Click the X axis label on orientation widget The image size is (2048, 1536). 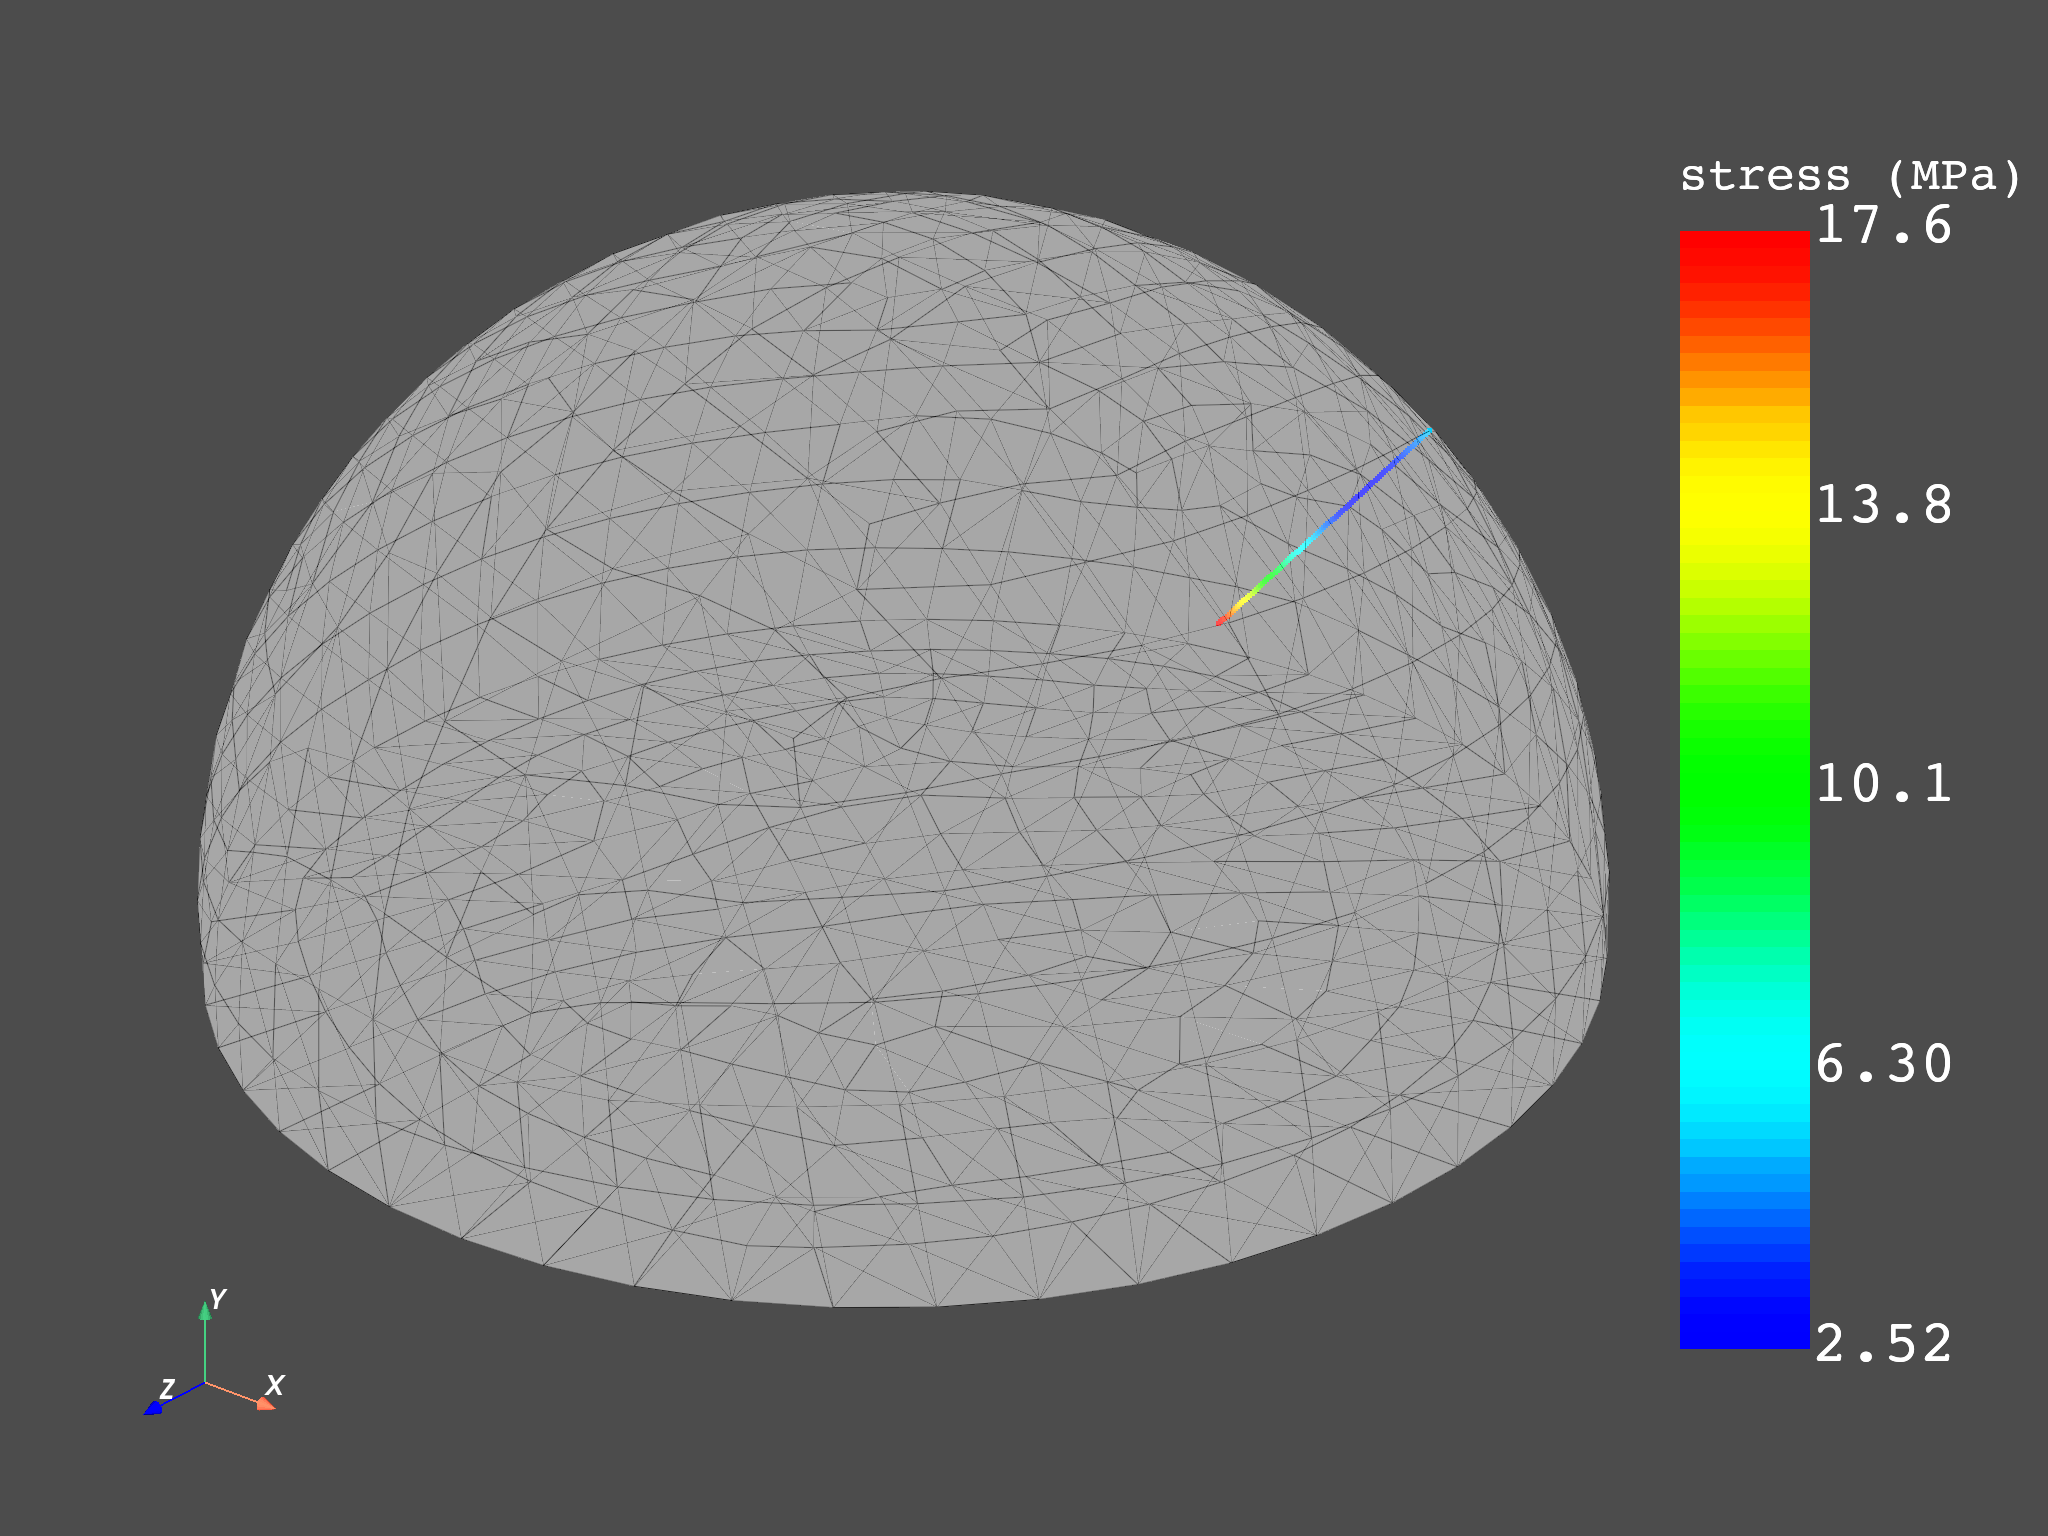tap(275, 1385)
